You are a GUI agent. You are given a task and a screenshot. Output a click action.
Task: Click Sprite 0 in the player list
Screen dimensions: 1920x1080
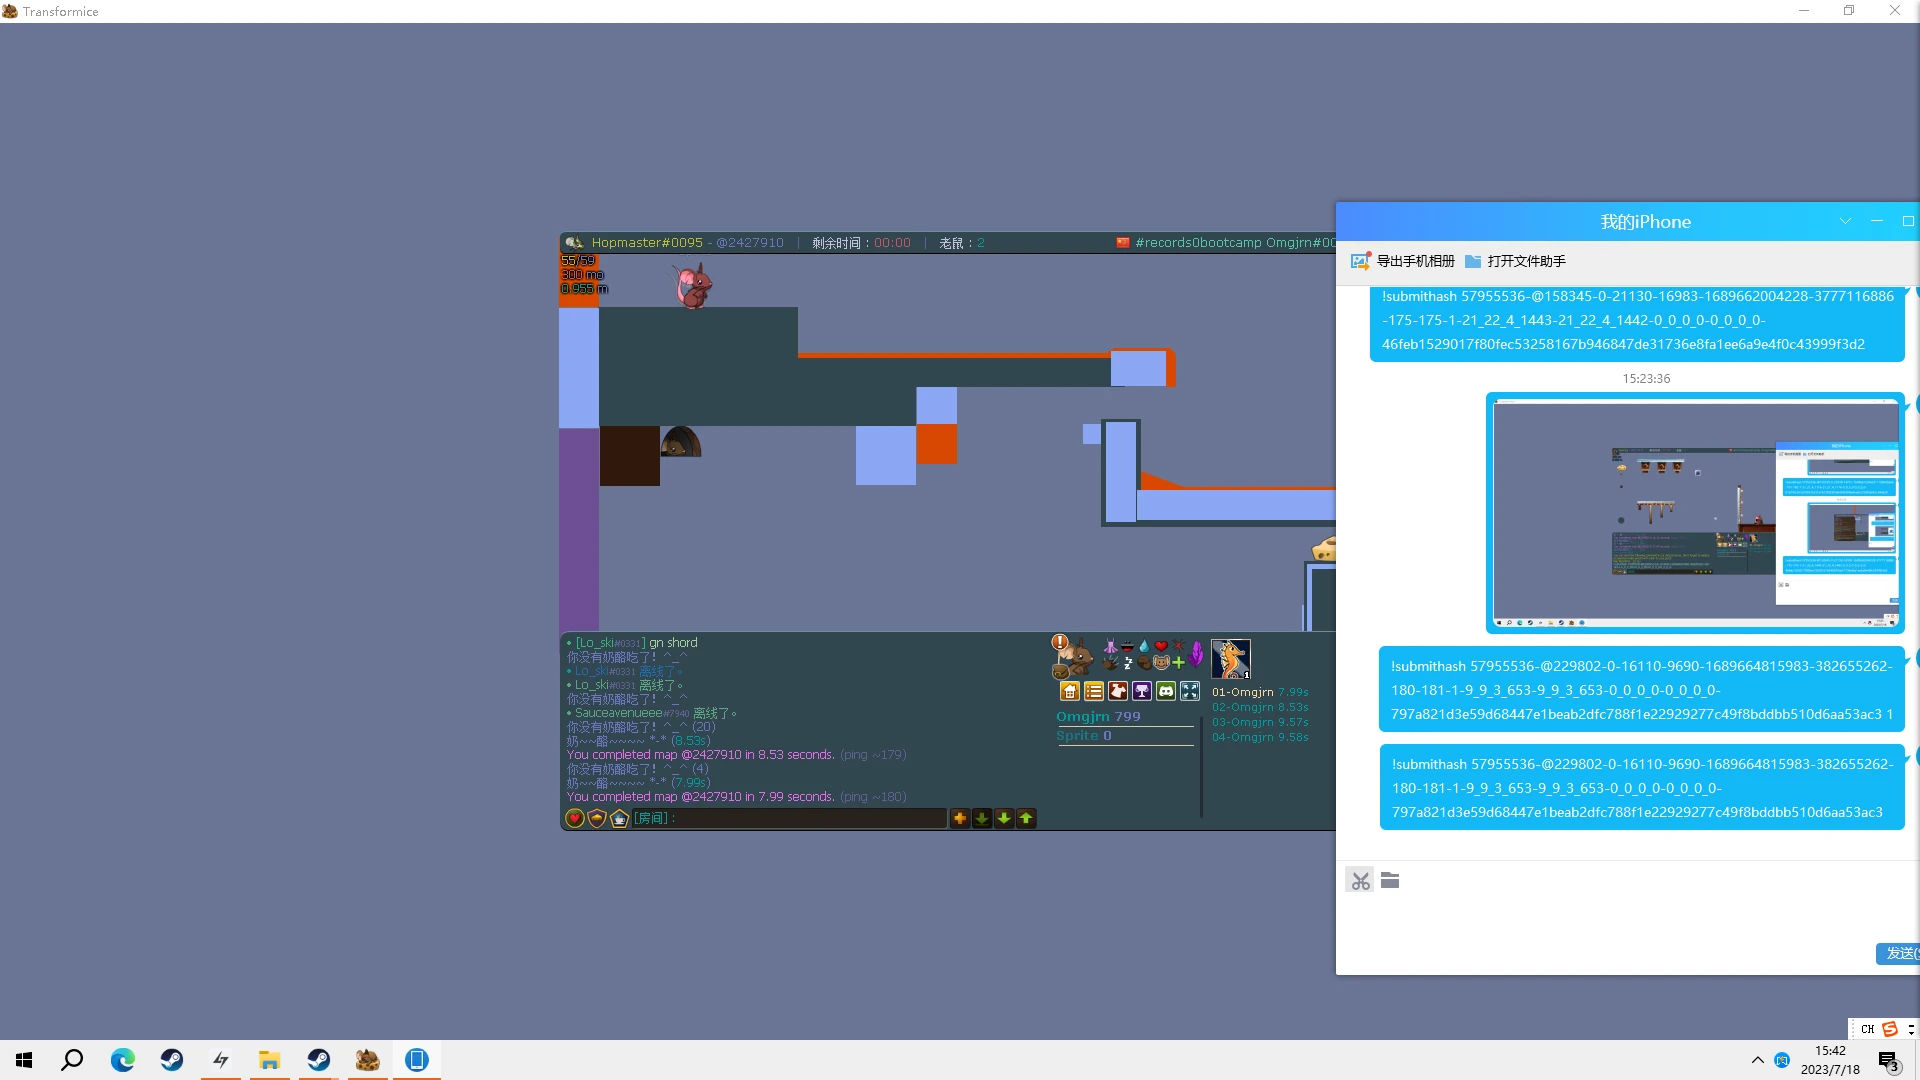(1084, 736)
